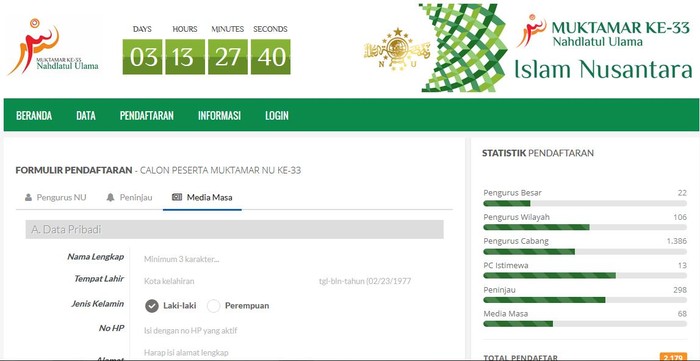The height and width of the screenshot is (361, 700).
Task: Click the STATISTIK PENDAFTARAN heading
Action: pos(538,153)
